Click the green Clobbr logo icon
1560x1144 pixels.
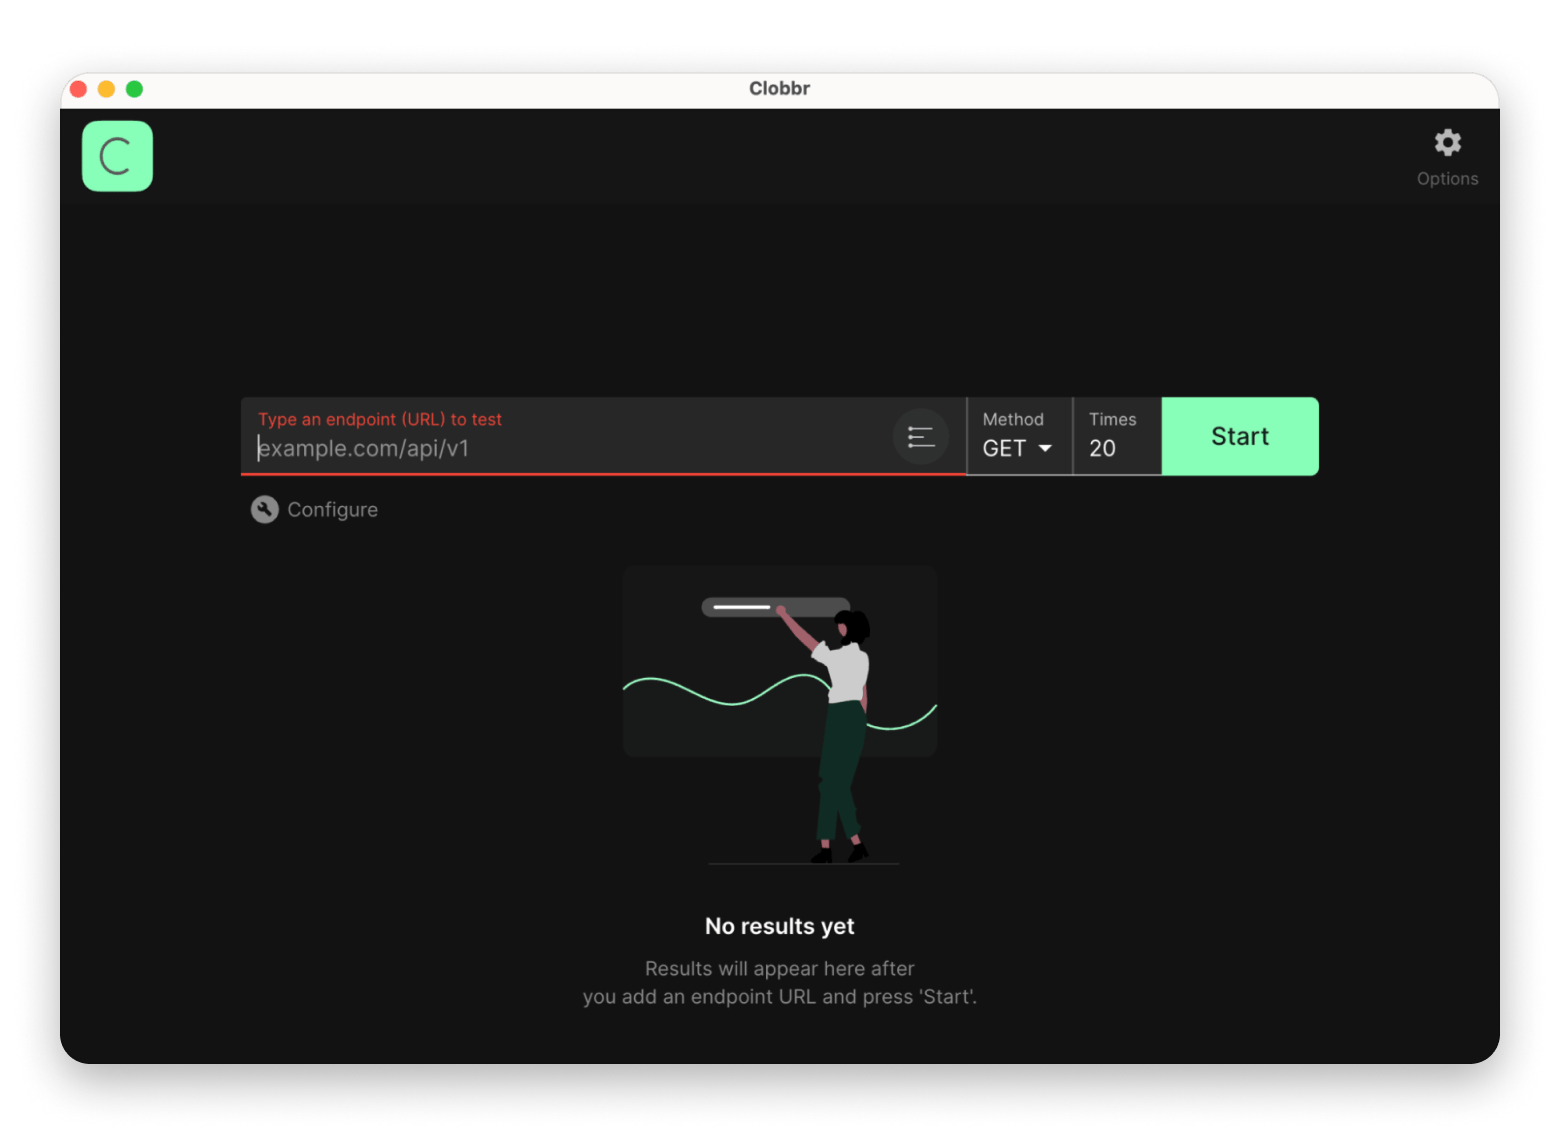point(117,156)
